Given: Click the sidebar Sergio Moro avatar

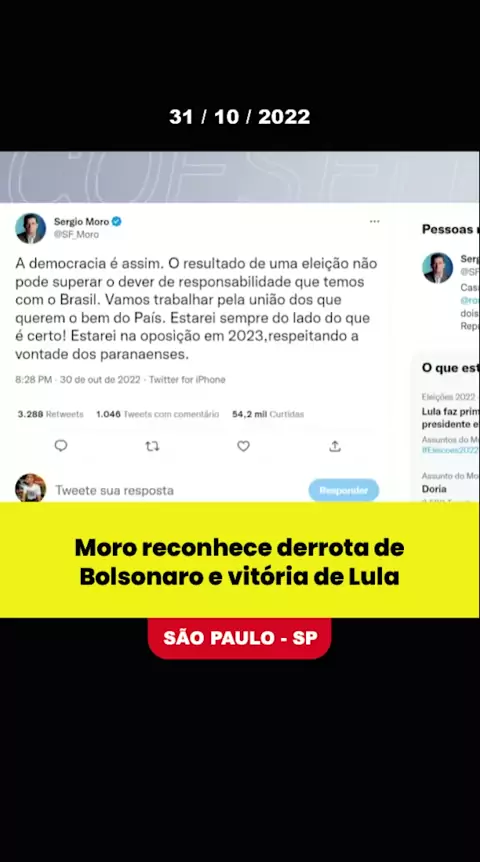Looking at the screenshot, I should [438, 268].
